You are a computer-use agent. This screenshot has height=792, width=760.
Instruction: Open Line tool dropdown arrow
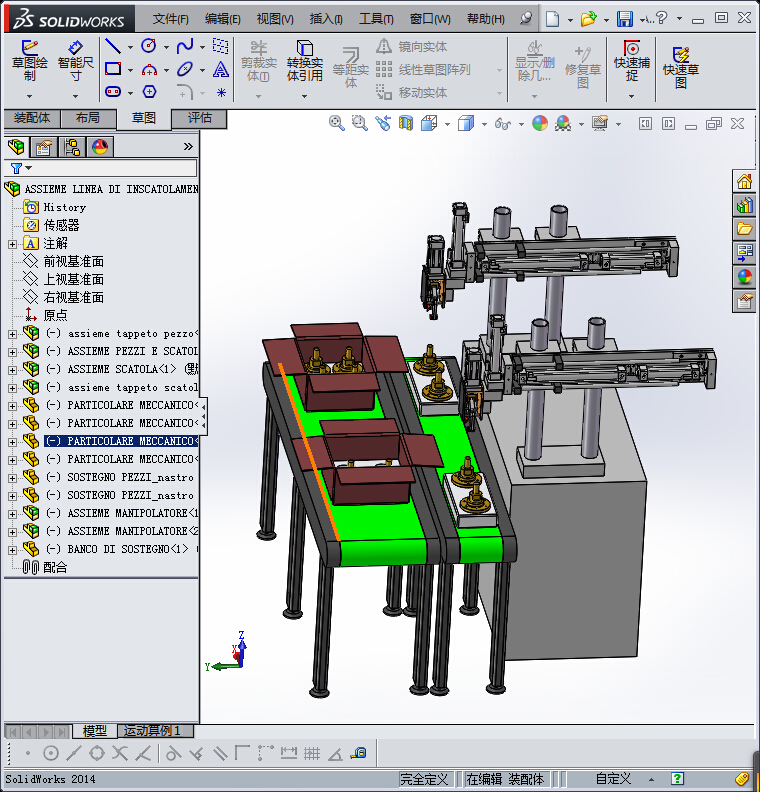130,47
